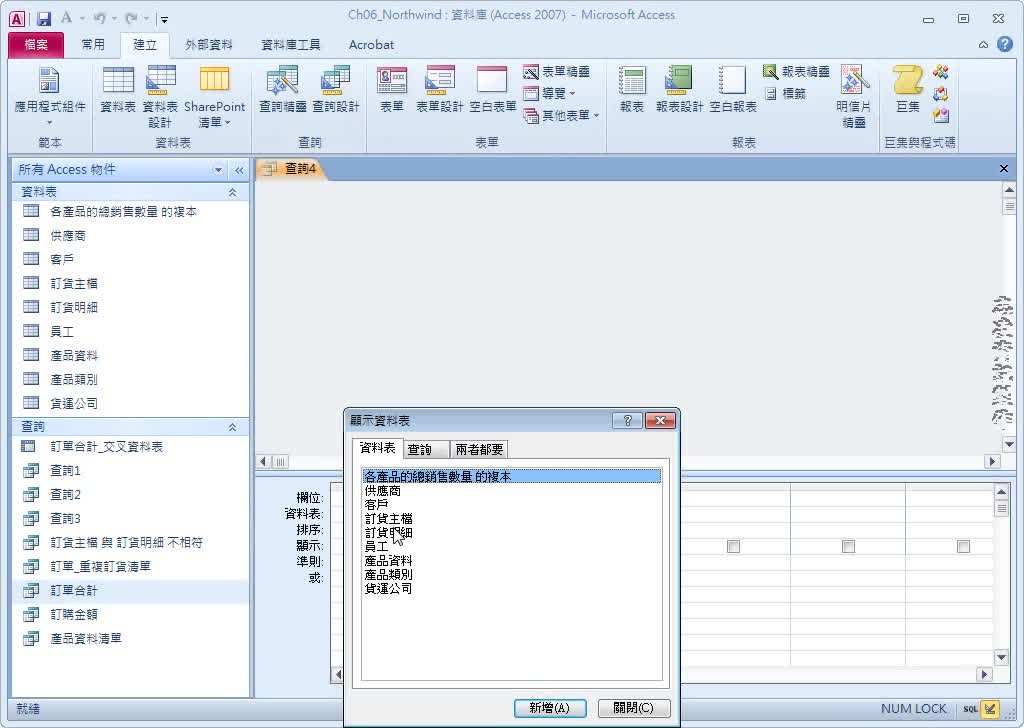
Task: Close the Show Table dialog with X
Action: [x=660, y=420]
